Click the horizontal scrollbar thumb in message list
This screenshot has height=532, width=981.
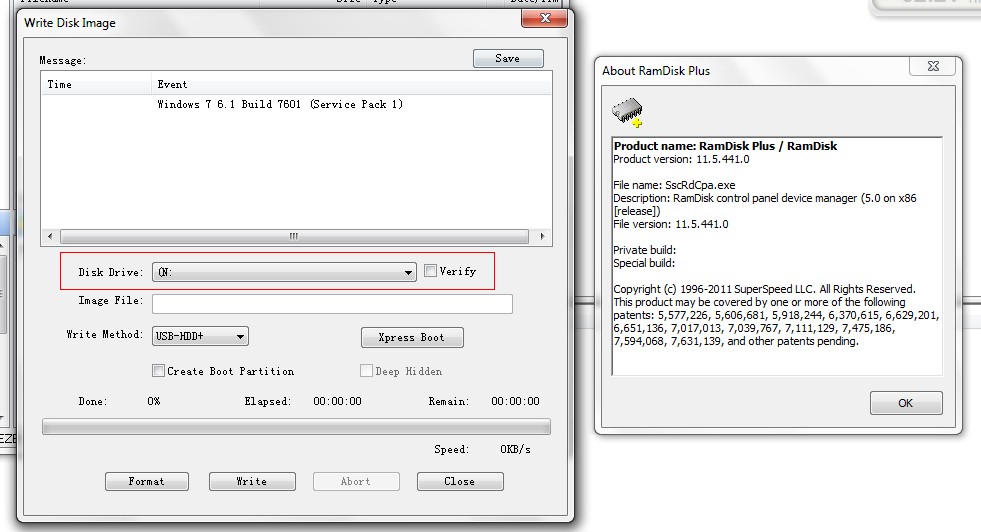(x=294, y=237)
